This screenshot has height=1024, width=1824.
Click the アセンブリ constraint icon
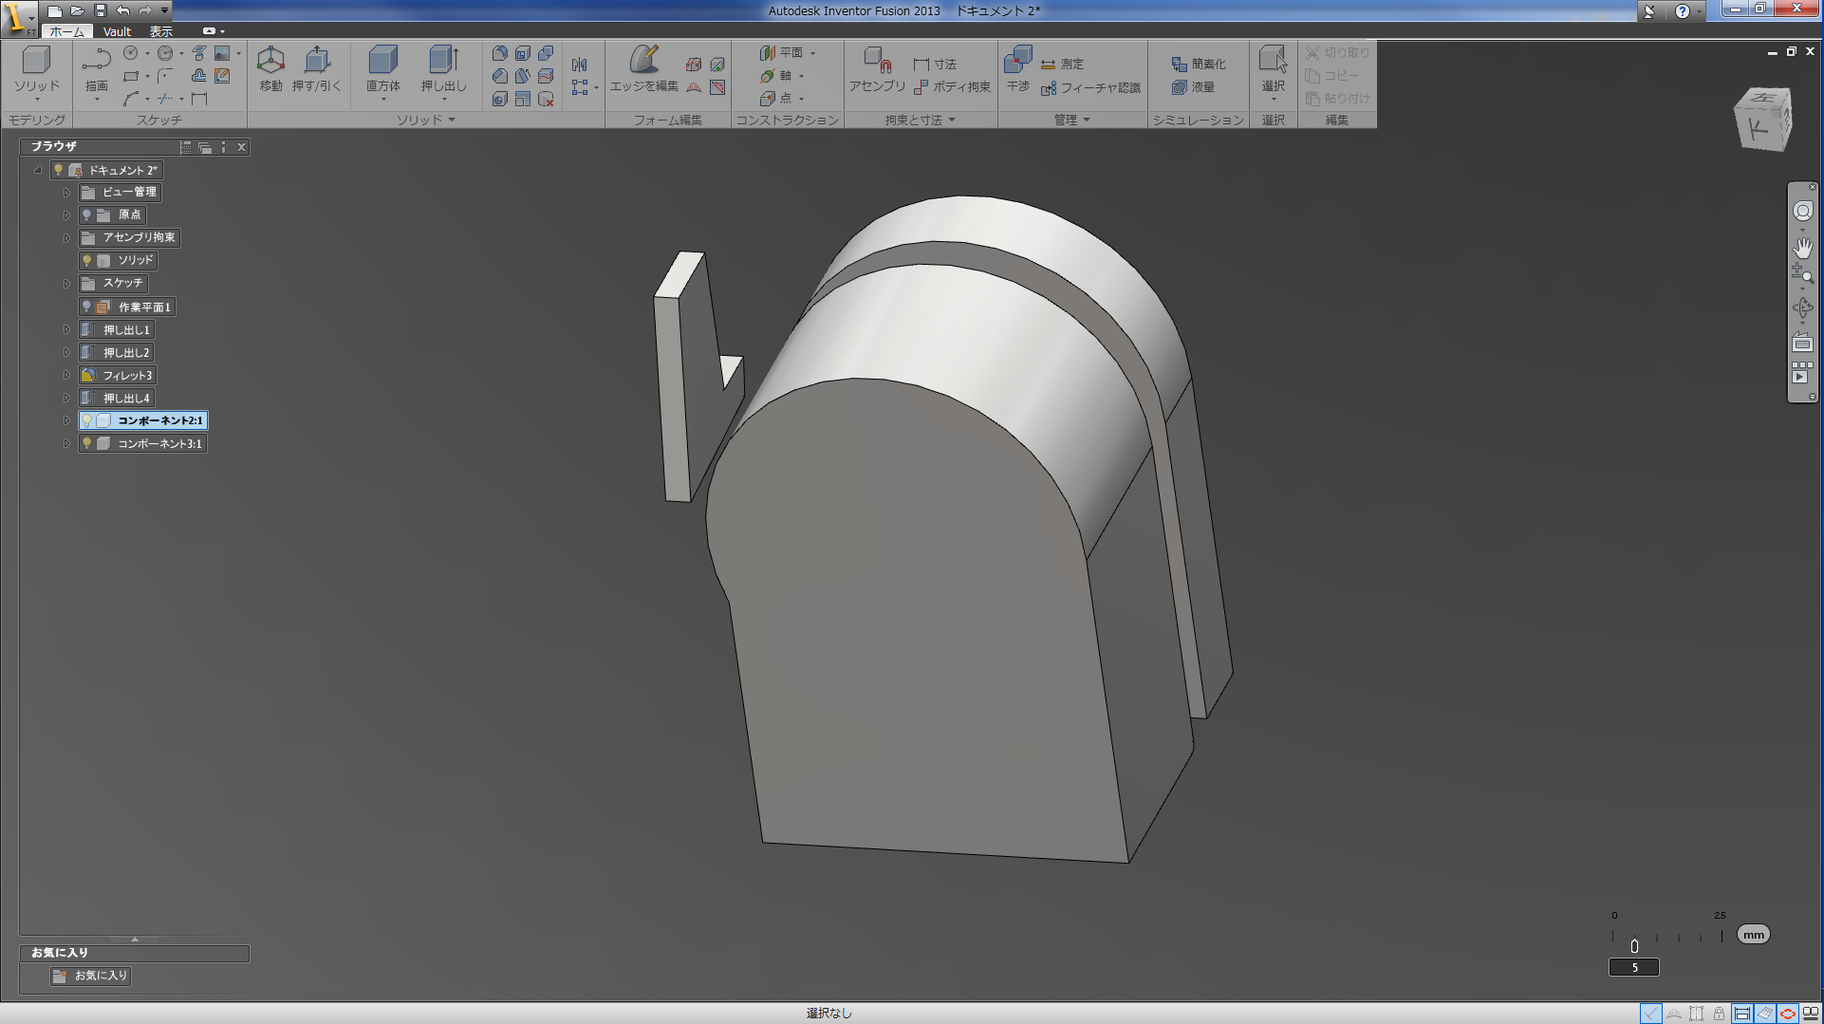tap(876, 68)
